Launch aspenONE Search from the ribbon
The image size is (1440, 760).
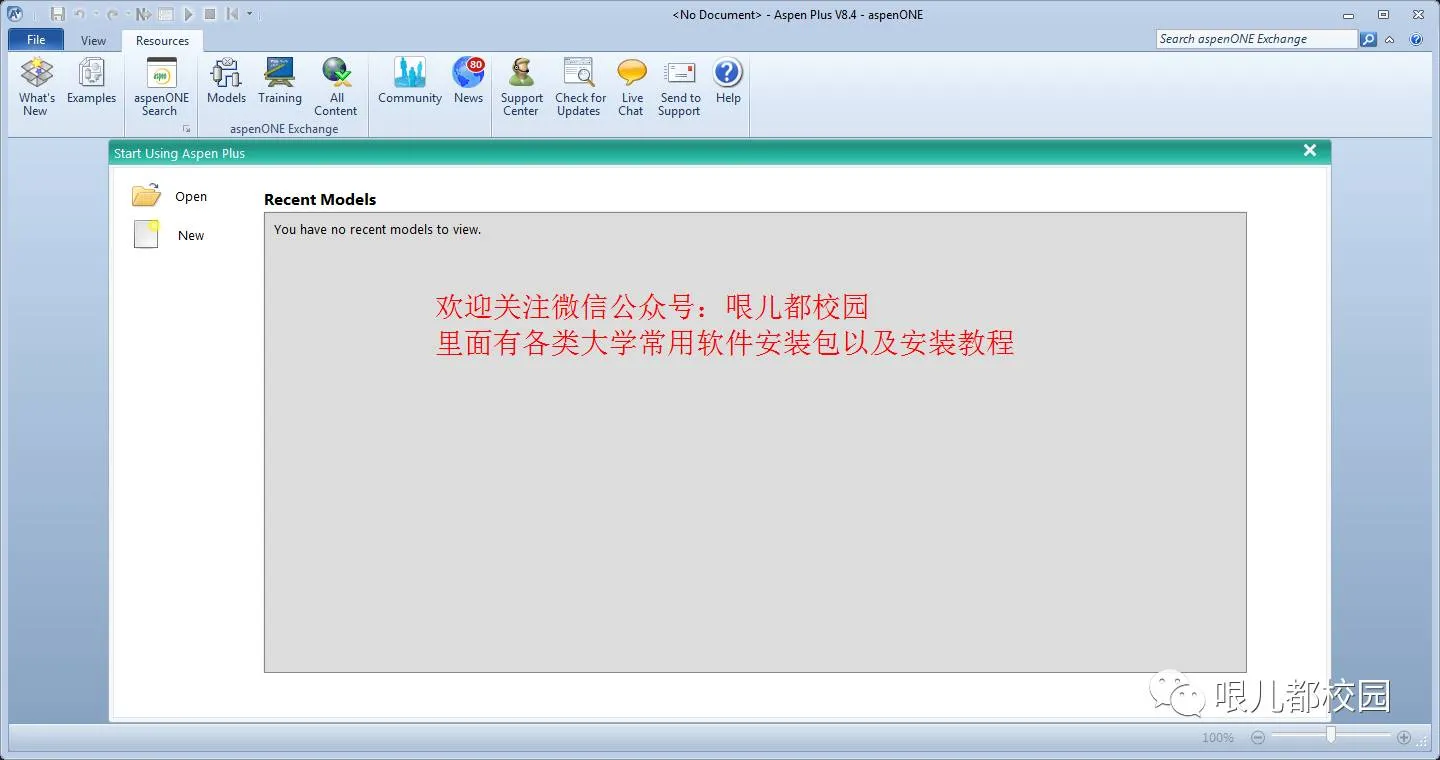pos(161,87)
